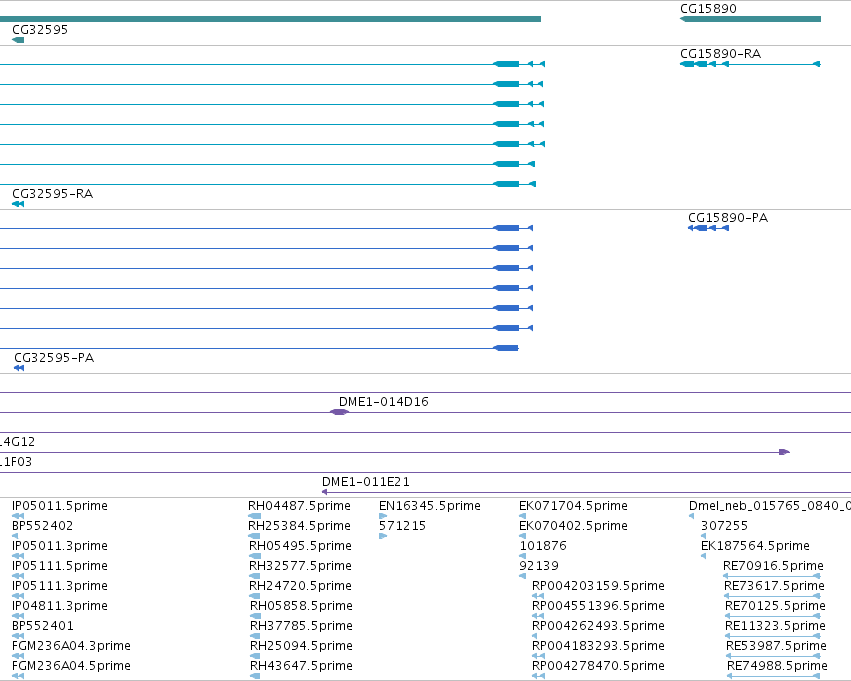The image size is (851, 681).
Task: Click the DME1-014D16 purple feature glyph
Action: tap(339, 412)
